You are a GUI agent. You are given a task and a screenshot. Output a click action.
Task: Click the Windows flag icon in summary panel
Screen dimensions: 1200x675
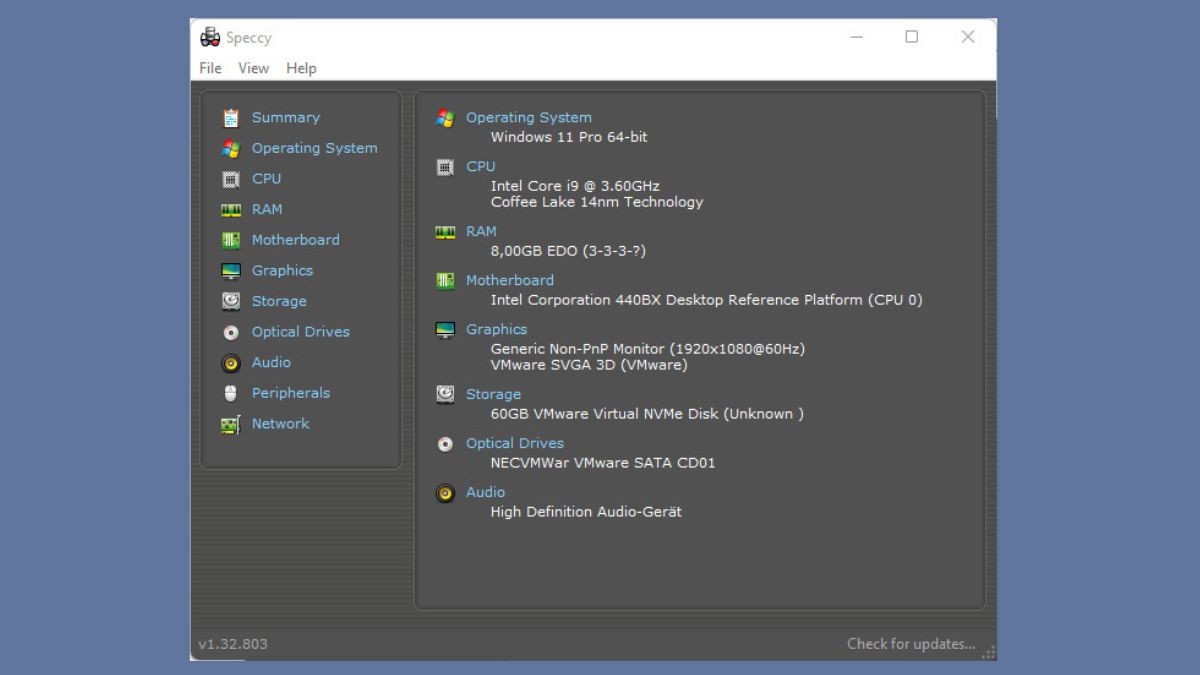[x=445, y=118]
